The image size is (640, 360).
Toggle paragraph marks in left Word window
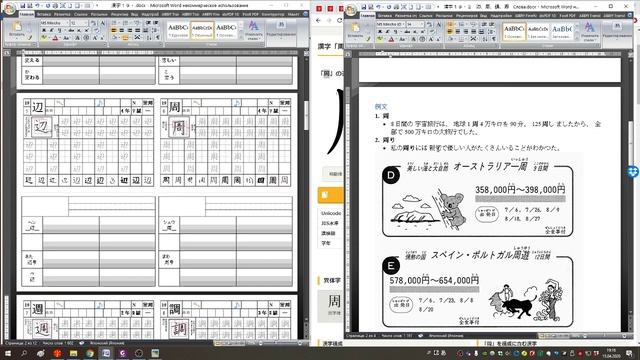158,38
